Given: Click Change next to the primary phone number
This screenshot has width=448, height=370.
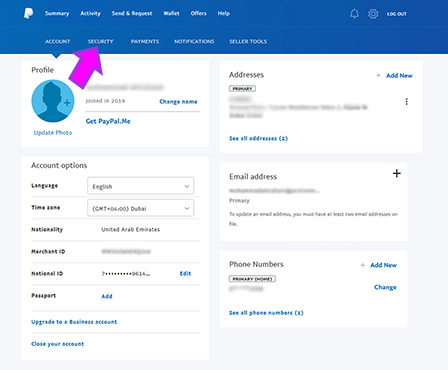Looking at the screenshot, I should click(385, 287).
